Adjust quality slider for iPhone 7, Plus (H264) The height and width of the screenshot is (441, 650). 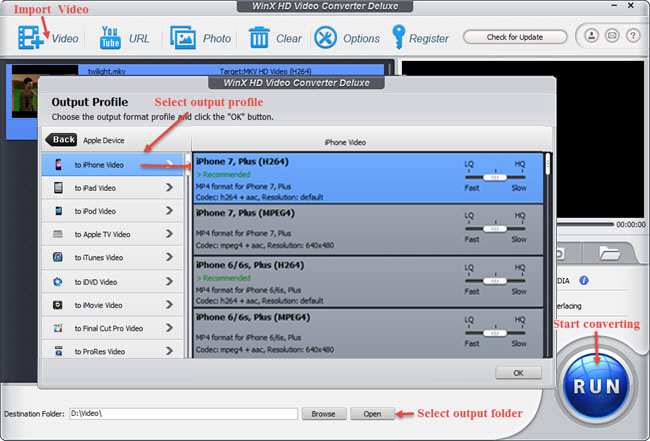pyautogui.click(x=495, y=177)
